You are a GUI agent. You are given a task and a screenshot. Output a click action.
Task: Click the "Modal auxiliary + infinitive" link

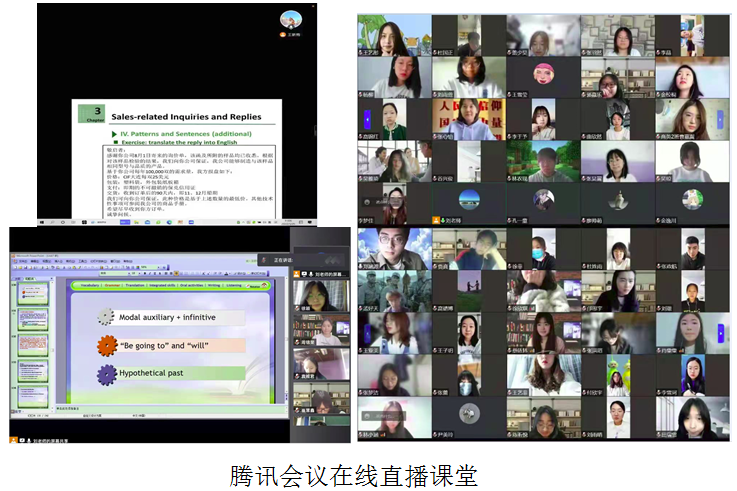166,318
